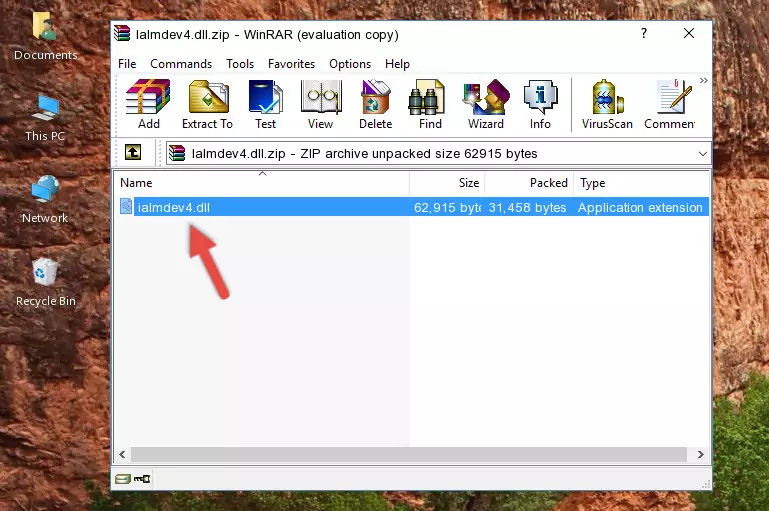Open the View file tool
The height and width of the screenshot is (511, 769).
(x=321, y=104)
